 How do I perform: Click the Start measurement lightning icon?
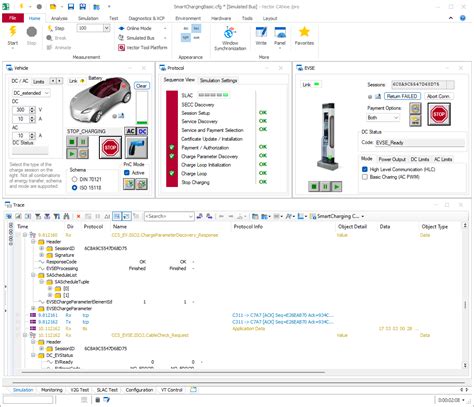point(13,32)
